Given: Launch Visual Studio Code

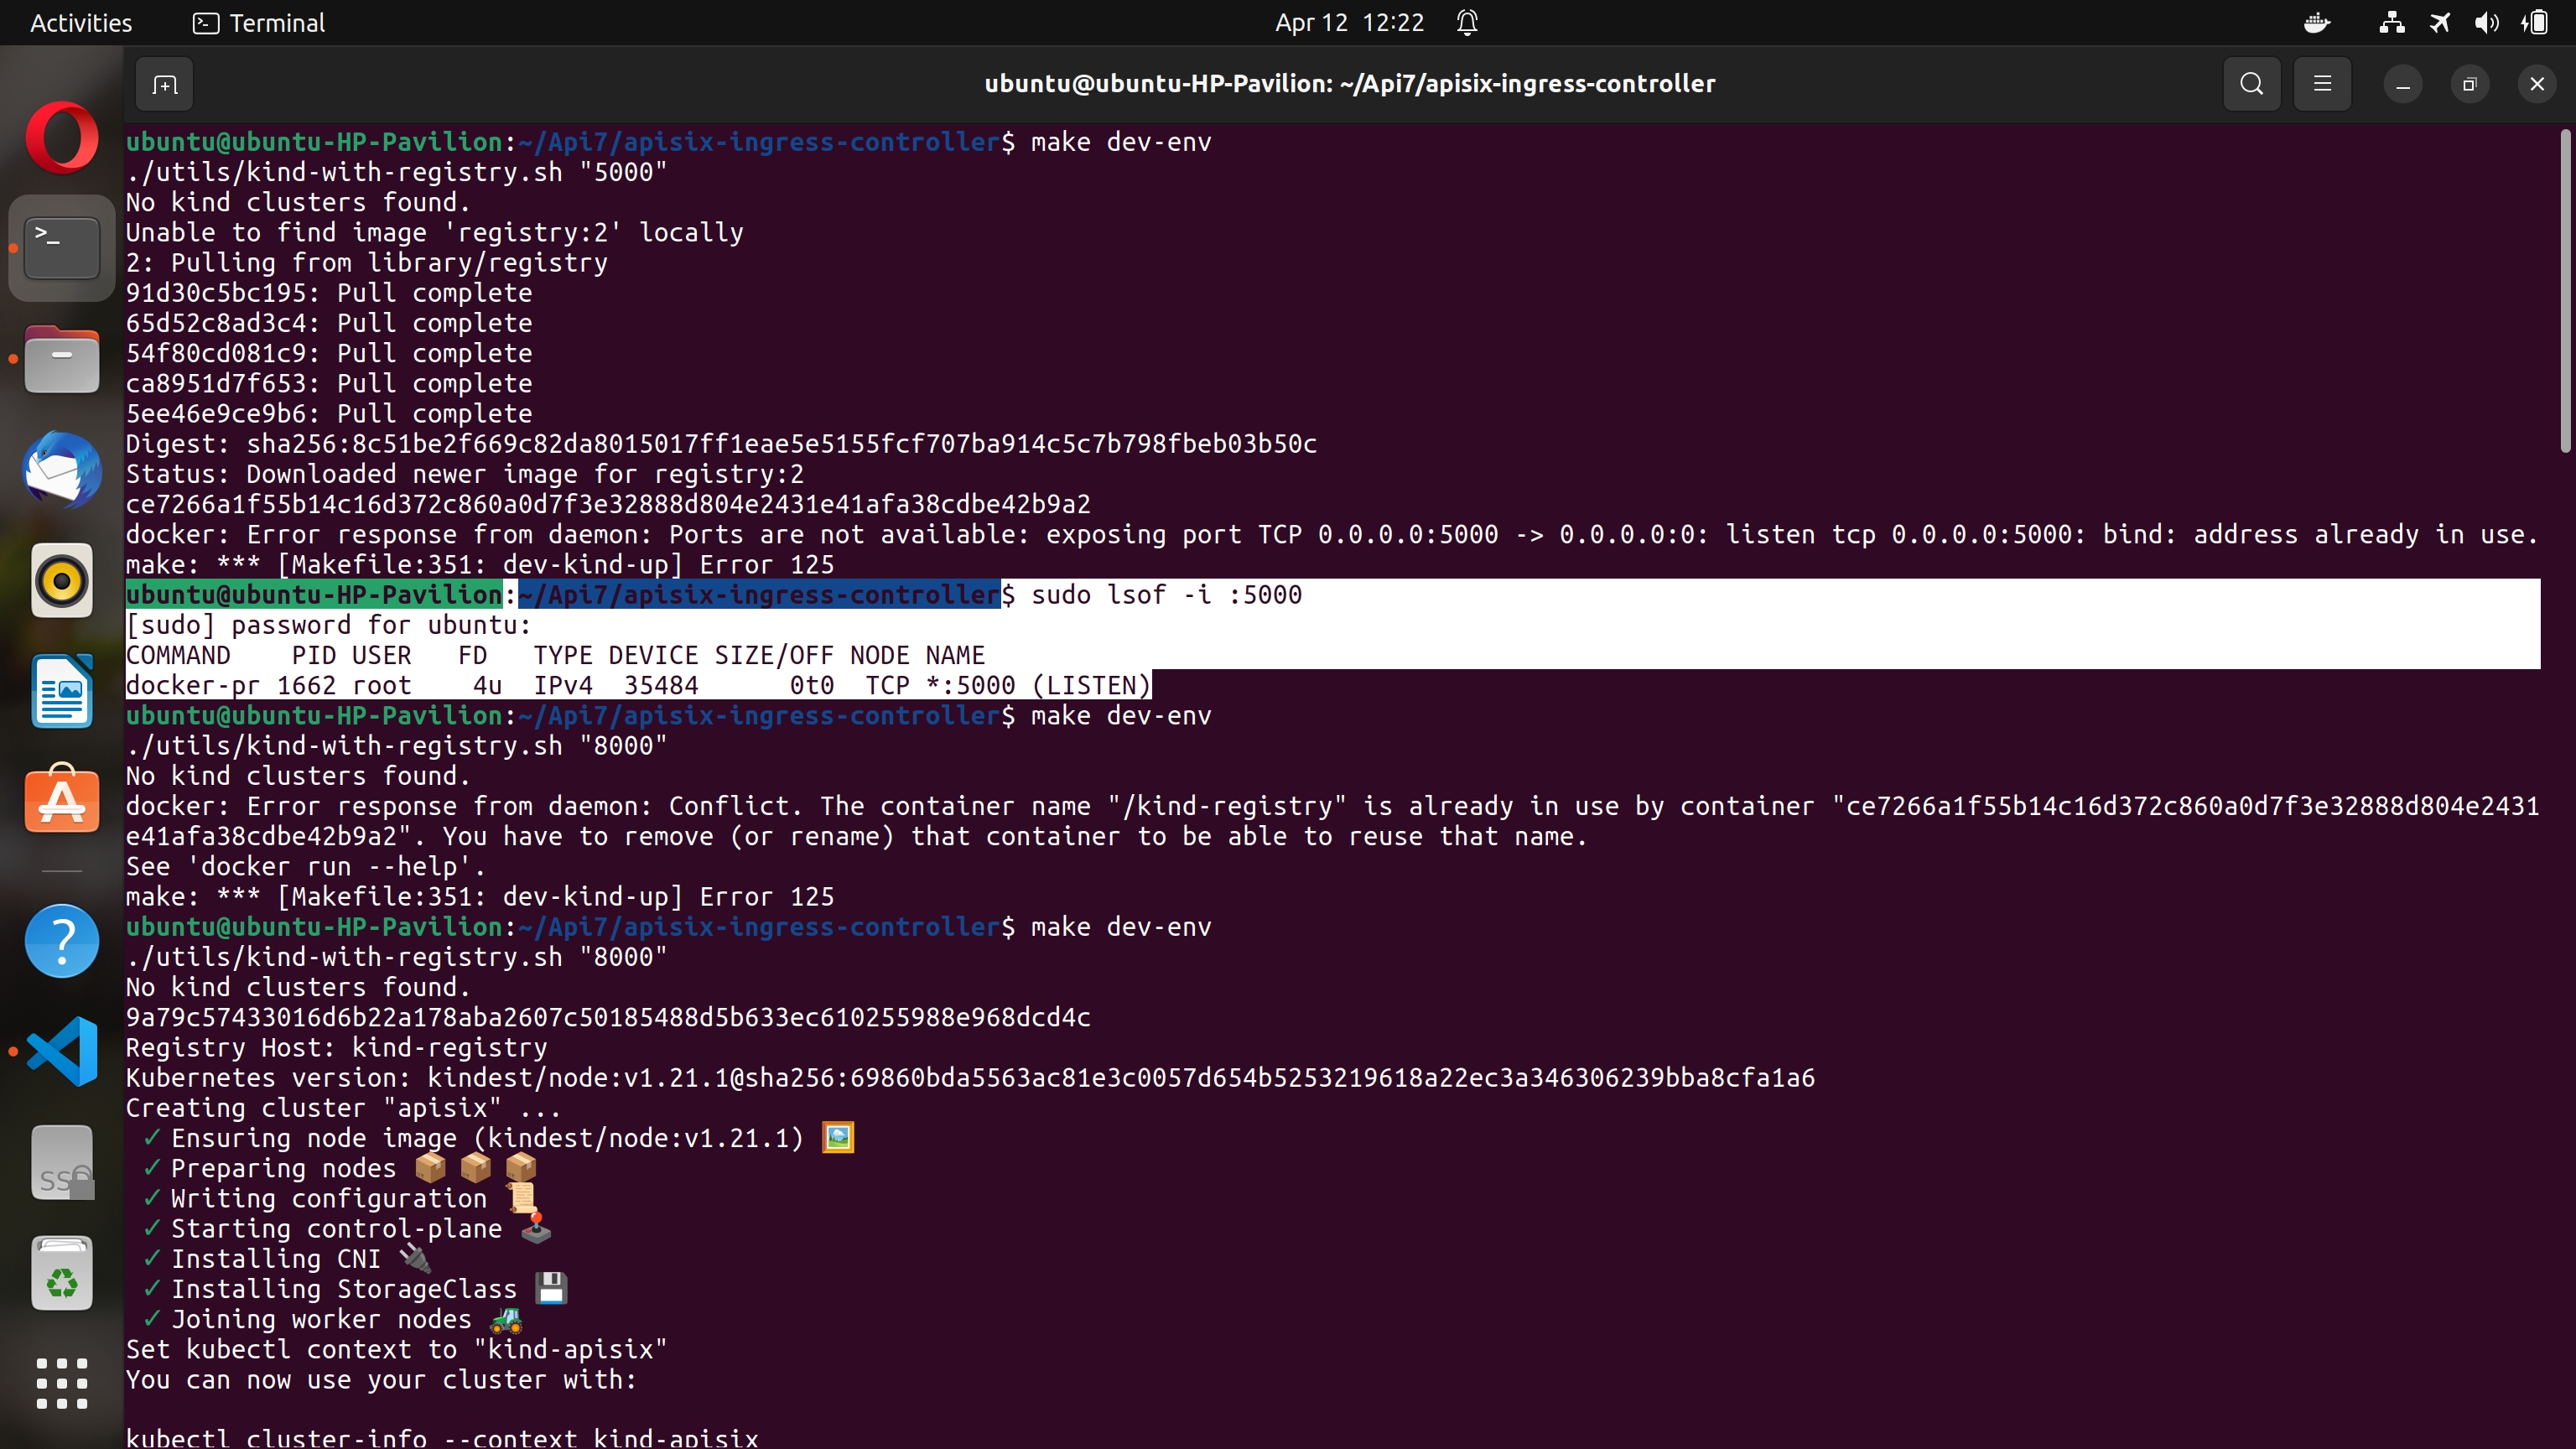Looking at the screenshot, I should pyautogui.click(x=62, y=1051).
